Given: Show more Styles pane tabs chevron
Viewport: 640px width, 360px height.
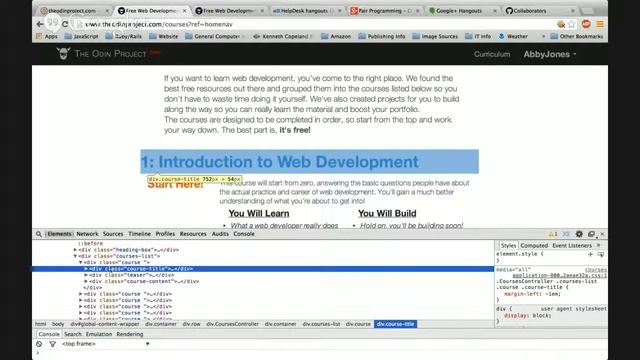Looking at the screenshot, I should point(599,245).
